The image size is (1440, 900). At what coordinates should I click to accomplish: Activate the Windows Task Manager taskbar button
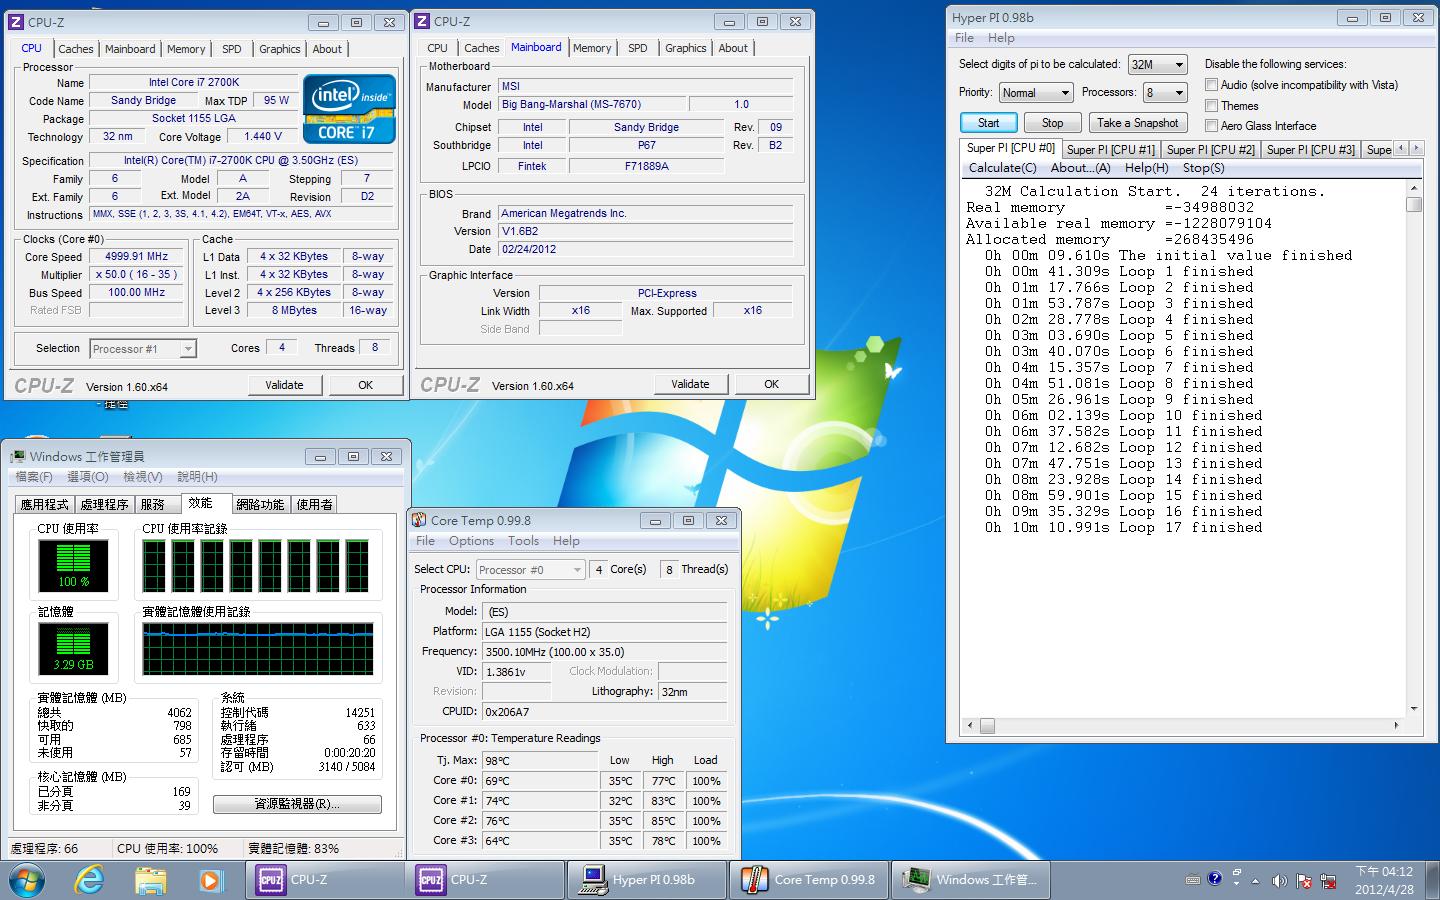[971, 880]
